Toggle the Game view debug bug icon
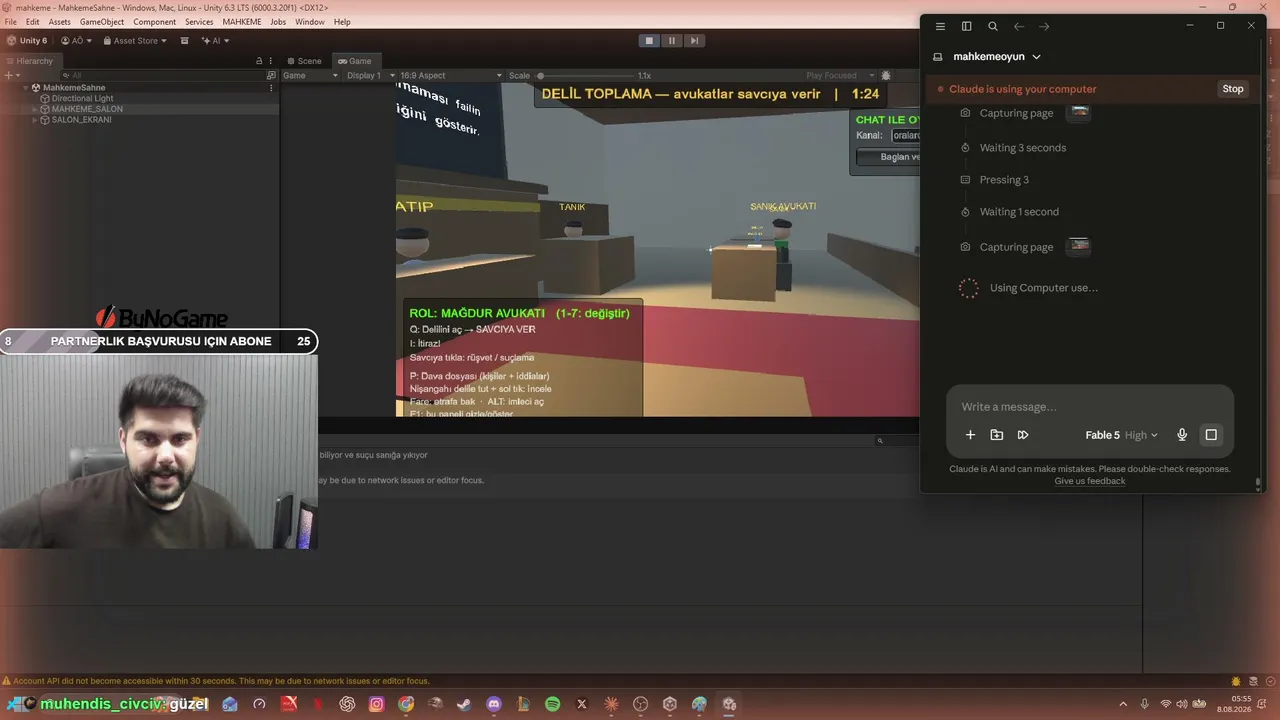 tap(886, 75)
